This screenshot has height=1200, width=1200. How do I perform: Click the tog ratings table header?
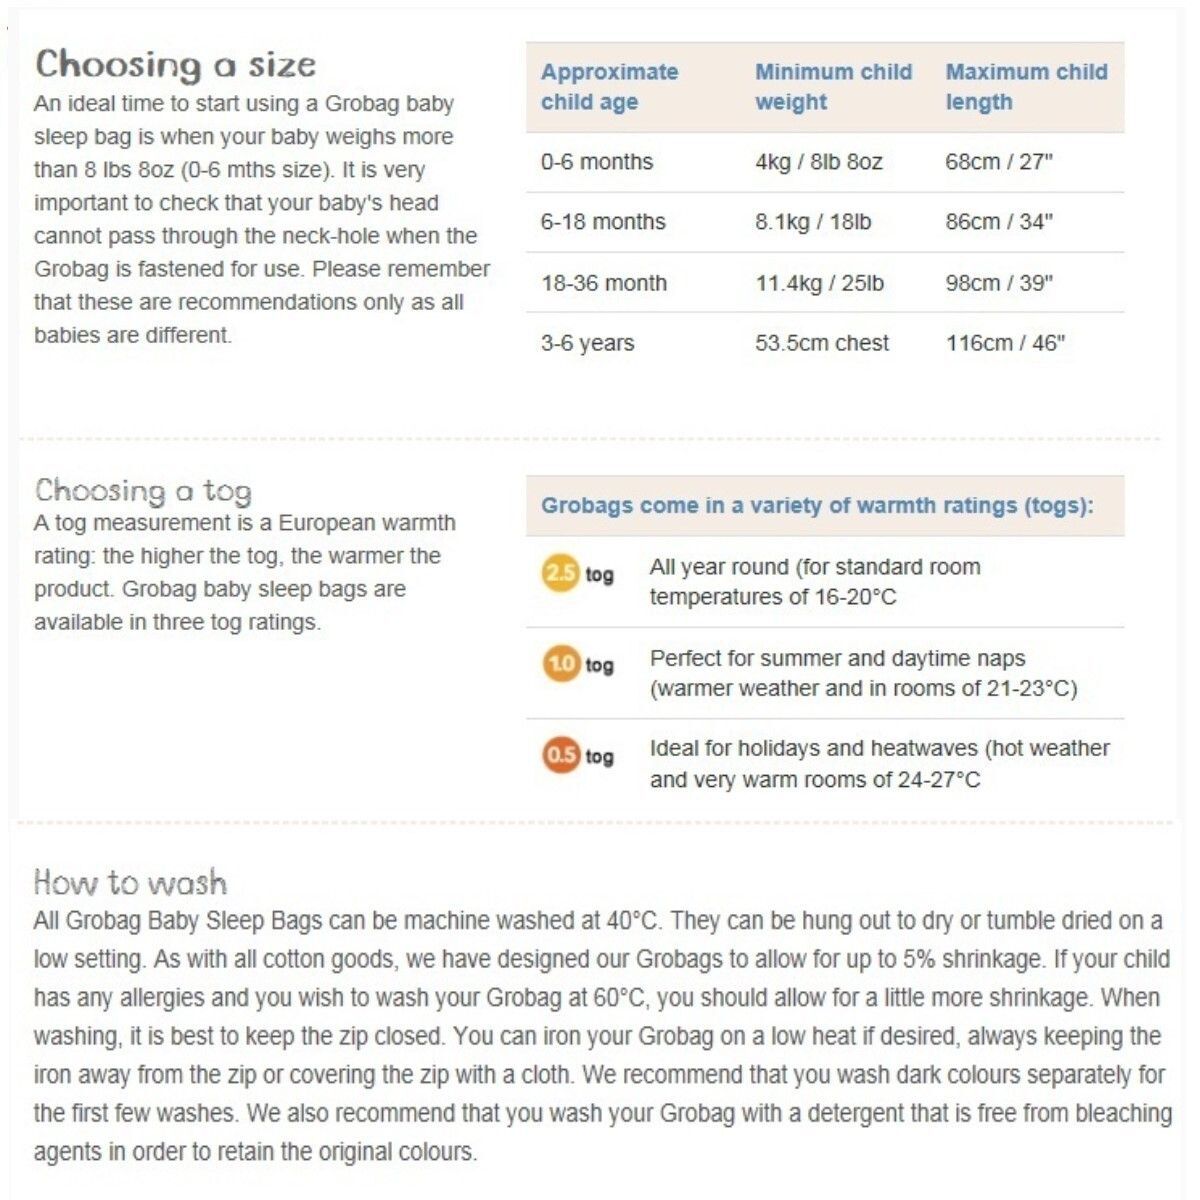[x=817, y=506]
